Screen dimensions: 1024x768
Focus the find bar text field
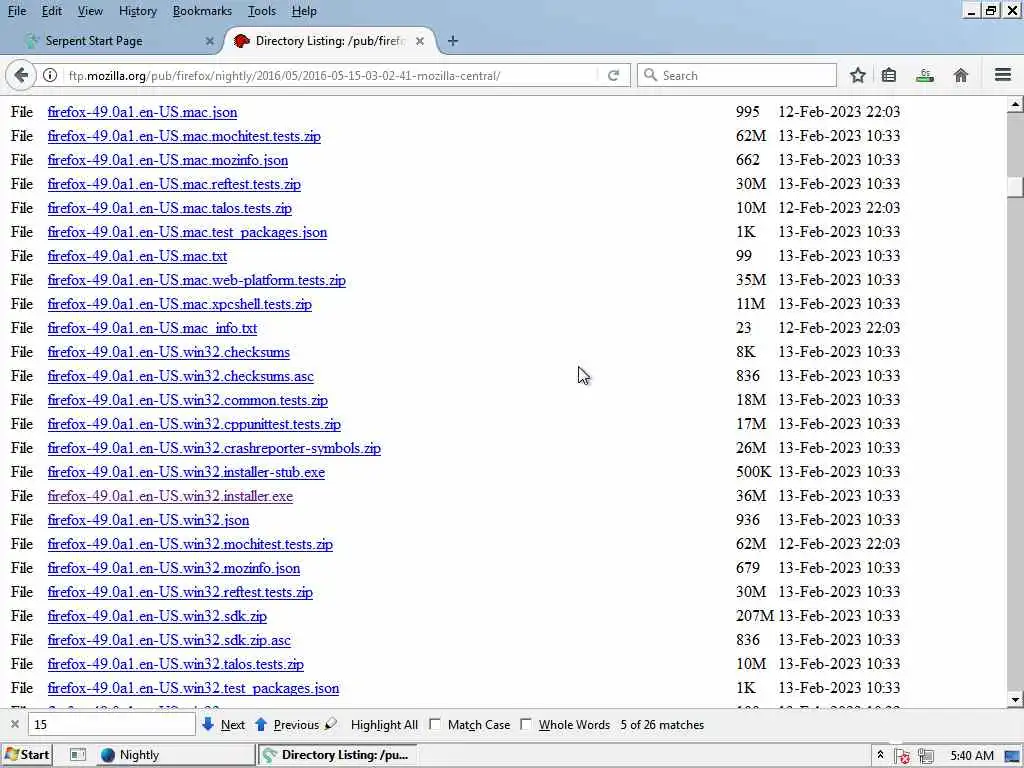point(112,724)
